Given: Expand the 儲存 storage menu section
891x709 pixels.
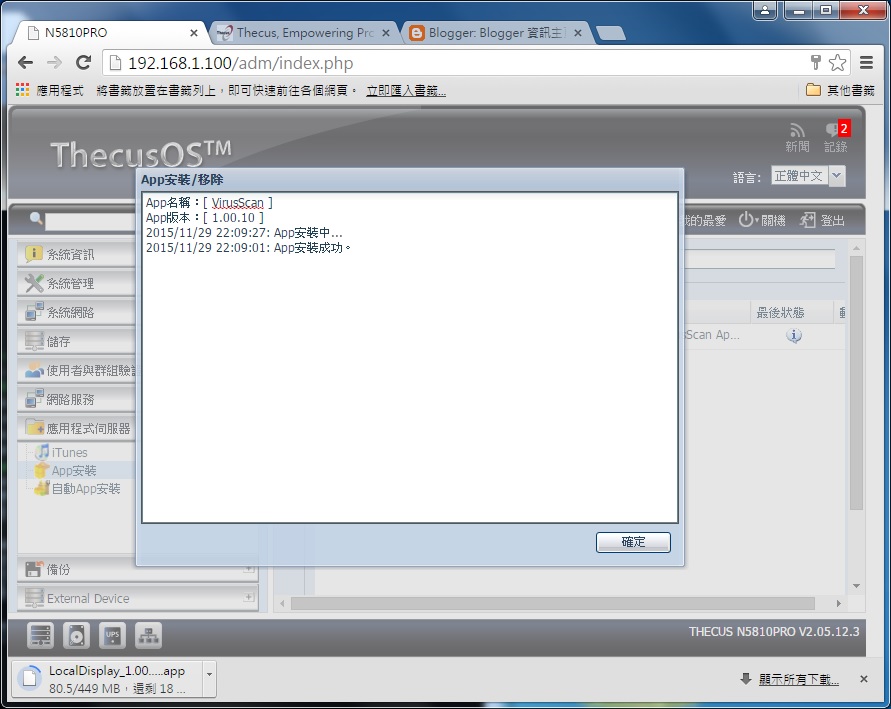Looking at the screenshot, I should (x=77, y=341).
